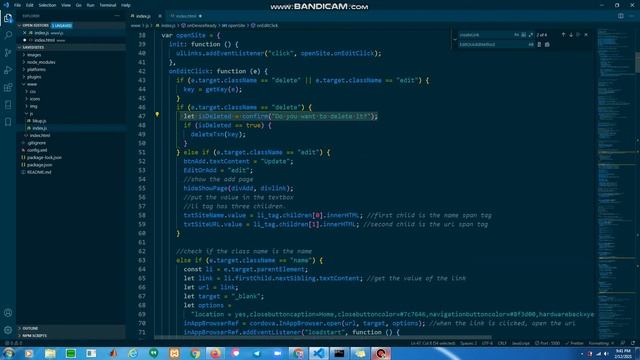Toggle Find in Selection option
Screen dimensions: 640x360
pyautogui.click(x=579, y=35)
